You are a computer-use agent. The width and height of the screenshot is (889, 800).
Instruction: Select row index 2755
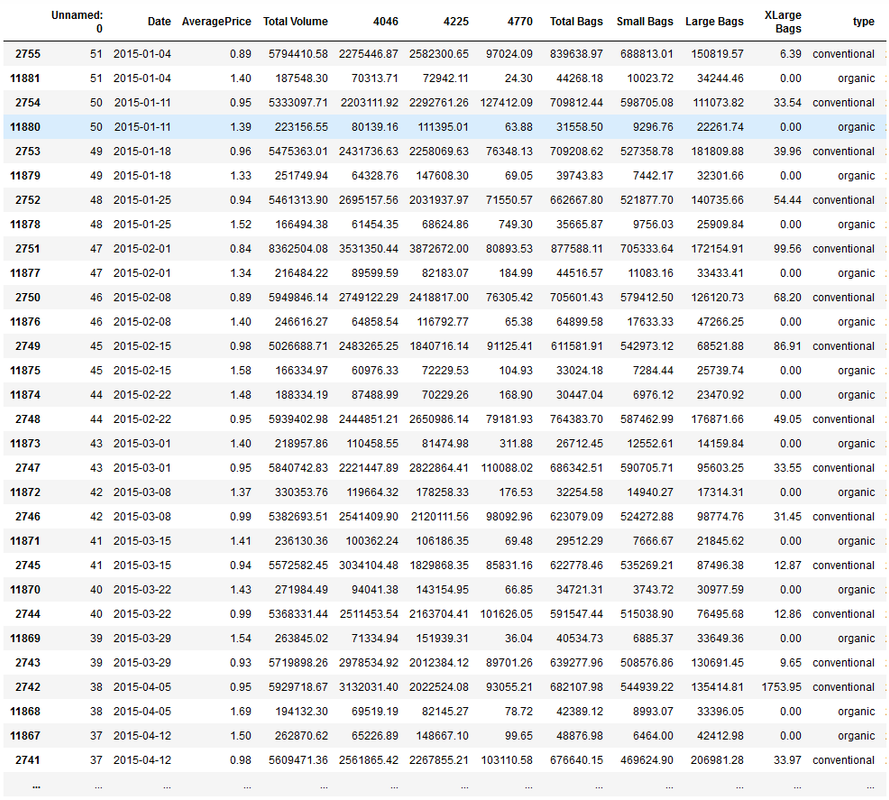click(28, 54)
